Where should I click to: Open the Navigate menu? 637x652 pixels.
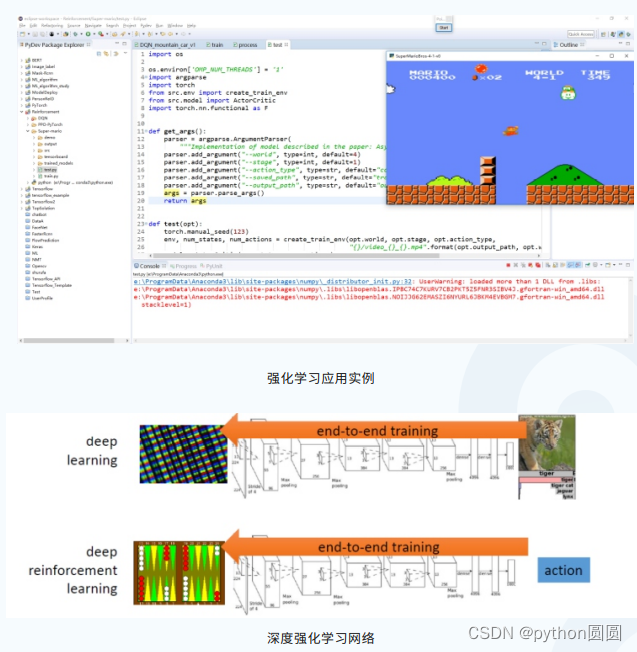coord(93,26)
